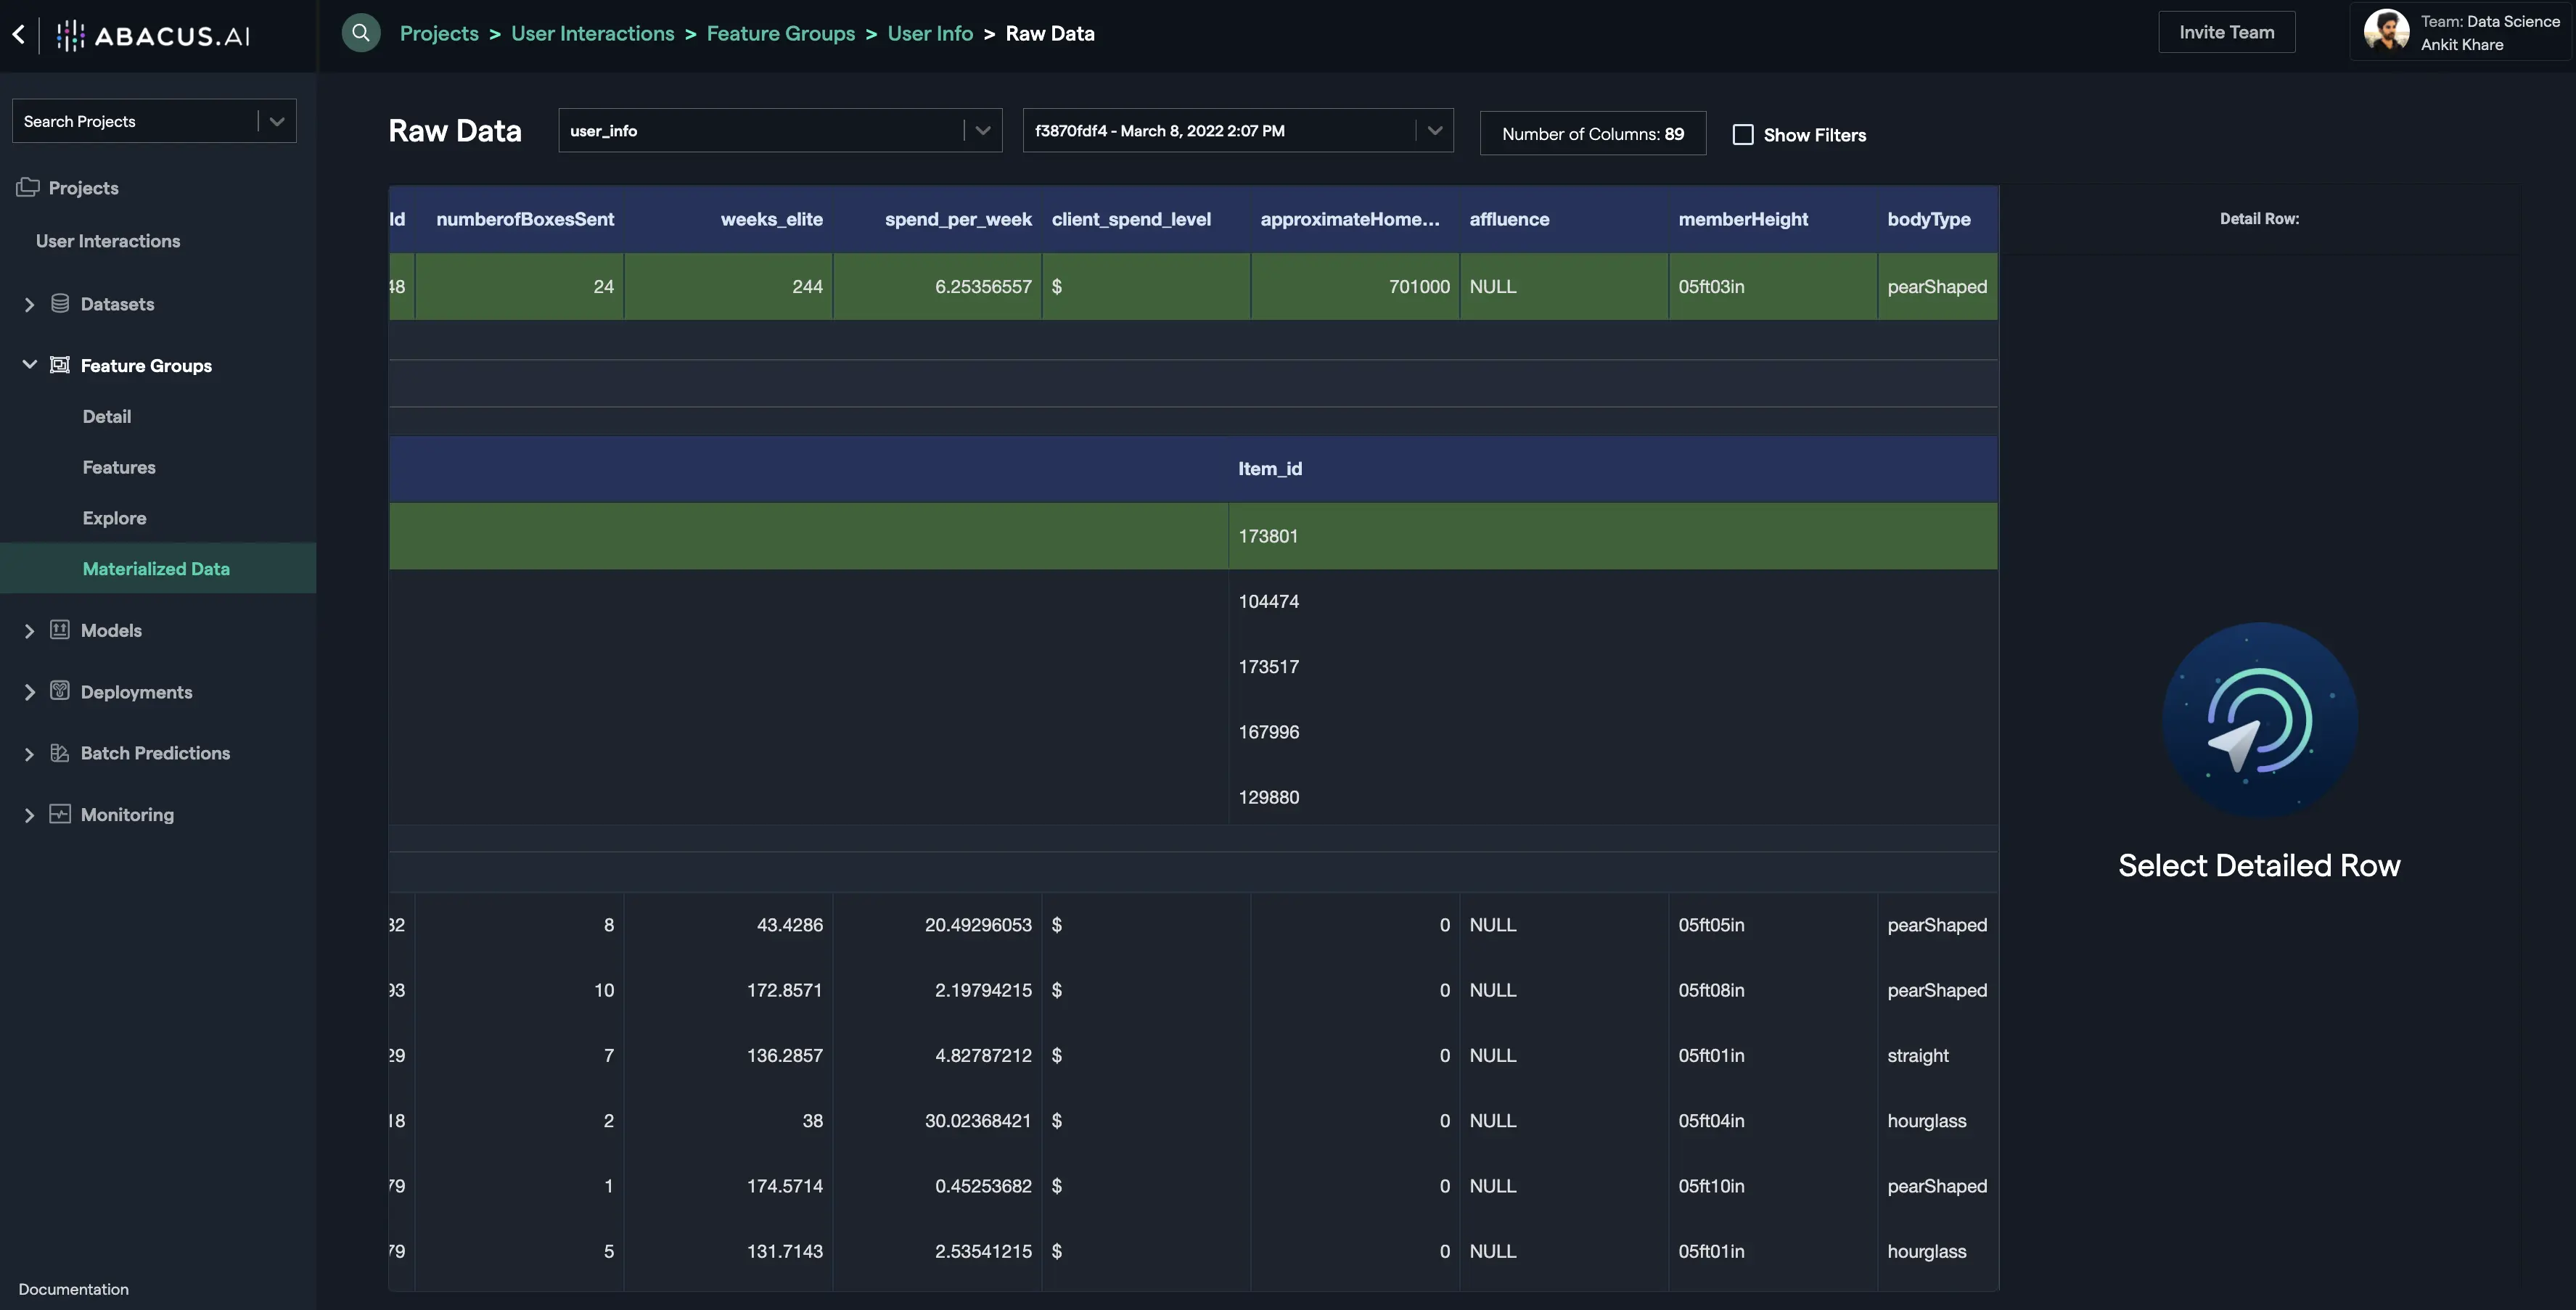The height and width of the screenshot is (1310, 2576).
Task: Click the Monitoring icon in sidebar
Action: (x=60, y=814)
